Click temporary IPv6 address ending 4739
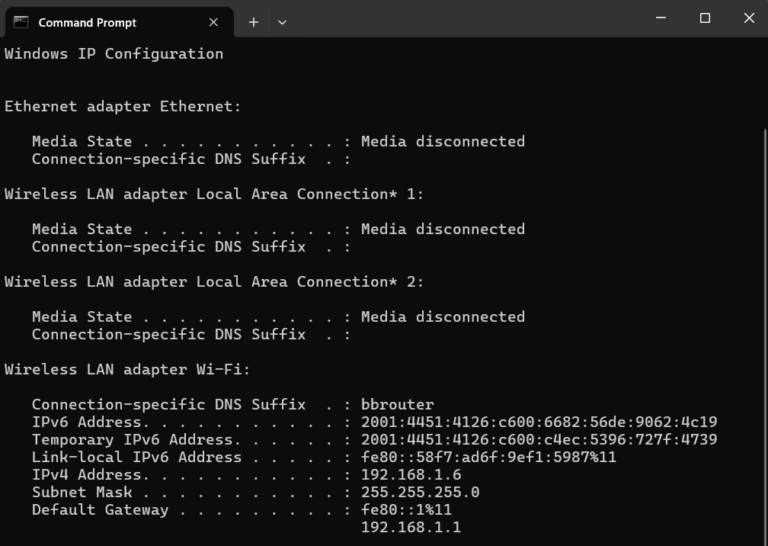This screenshot has height=546, width=768. [539, 439]
